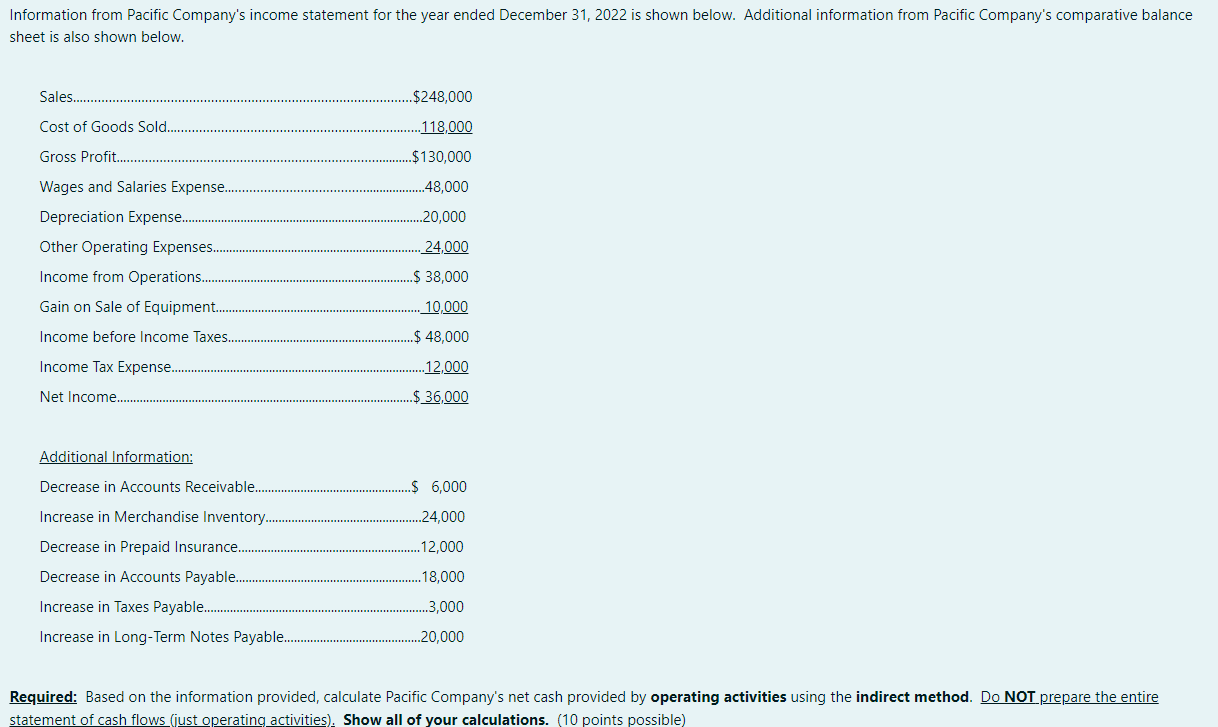Viewport: 1218px width, 727px height.
Task: Select the 118,000 cost value
Action: (446, 127)
